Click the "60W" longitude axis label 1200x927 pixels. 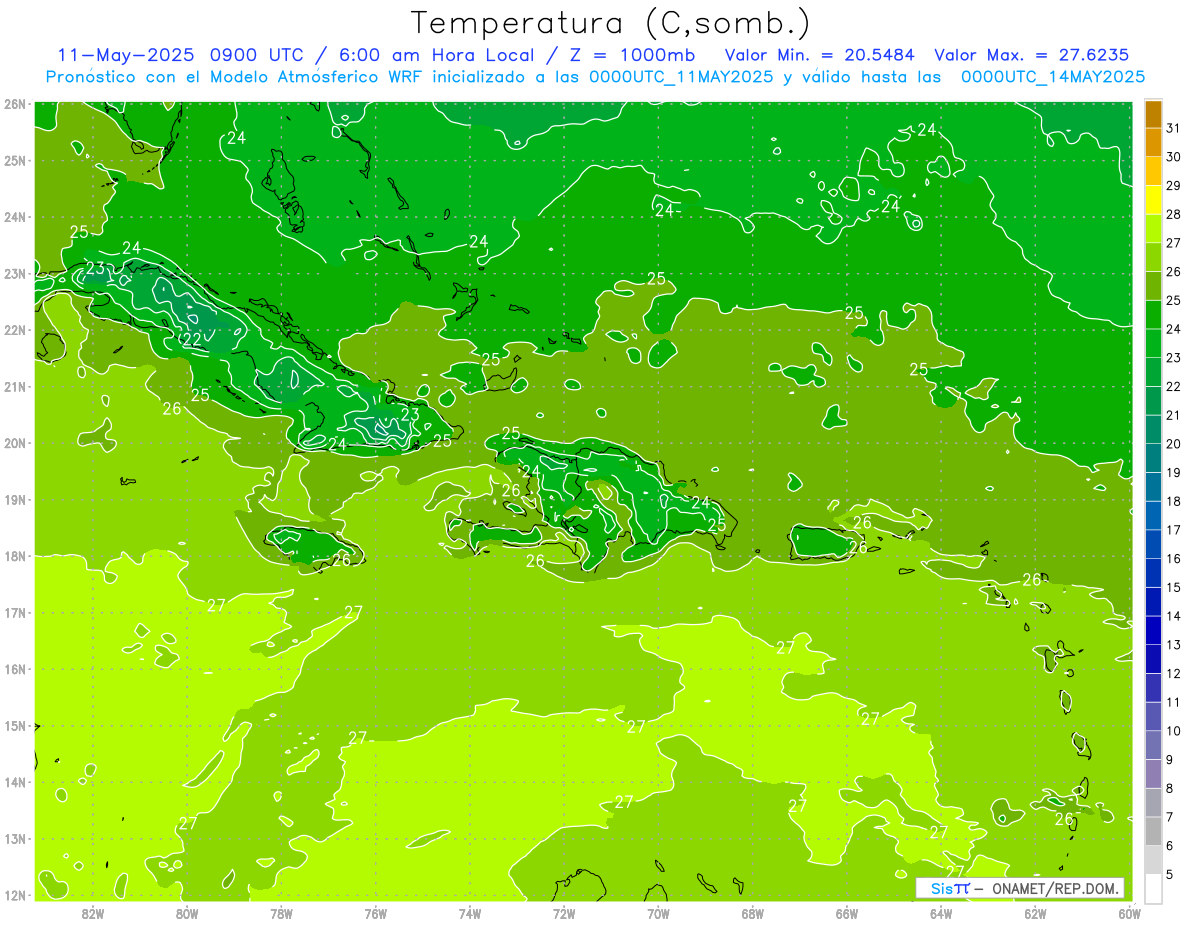coord(1129,914)
